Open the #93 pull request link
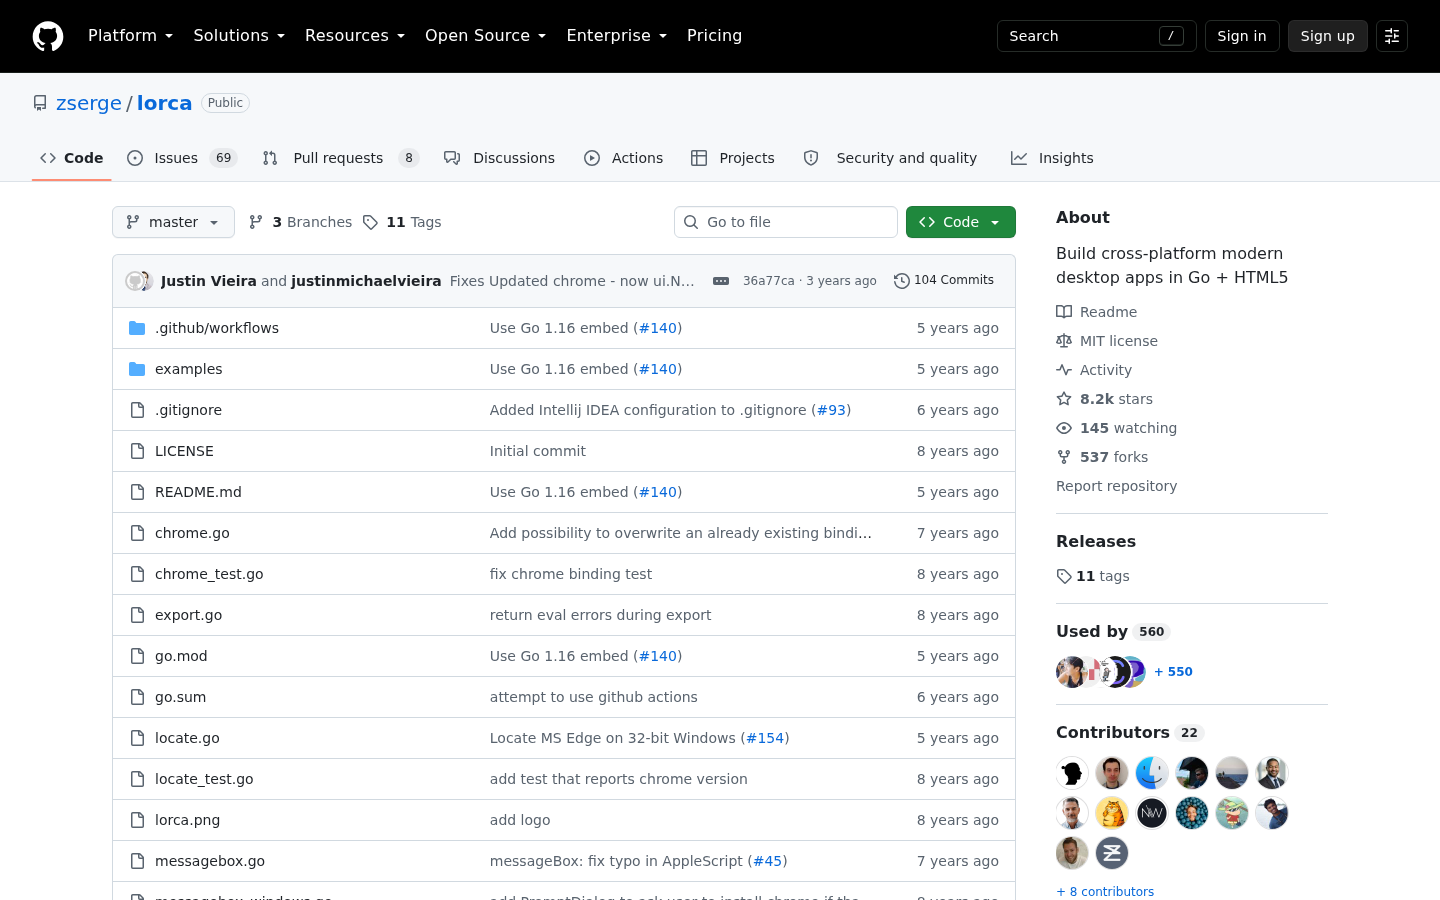 point(832,410)
